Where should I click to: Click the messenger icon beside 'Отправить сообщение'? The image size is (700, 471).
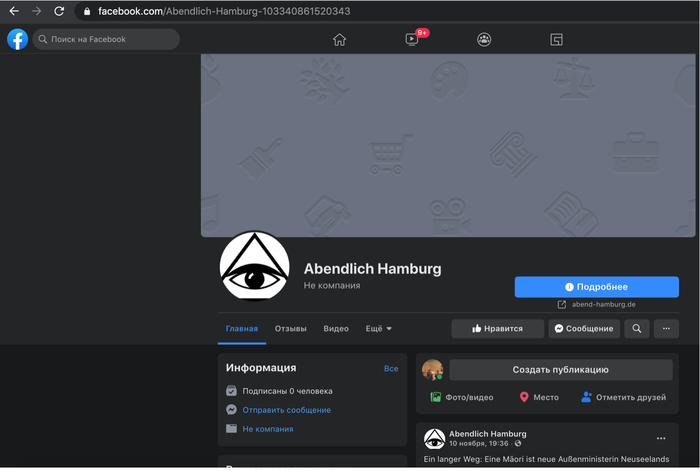(231, 409)
